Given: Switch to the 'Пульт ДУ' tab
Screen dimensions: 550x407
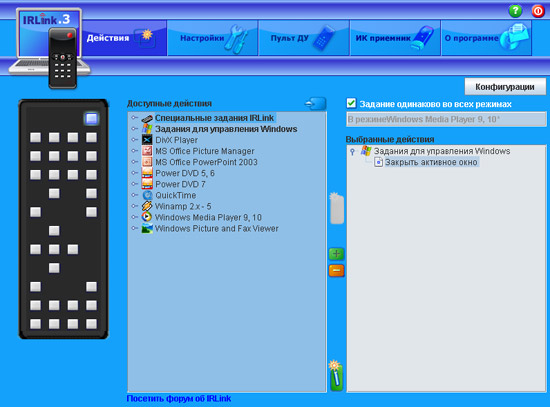Looking at the screenshot, I should pyautogui.click(x=304, y=38).
